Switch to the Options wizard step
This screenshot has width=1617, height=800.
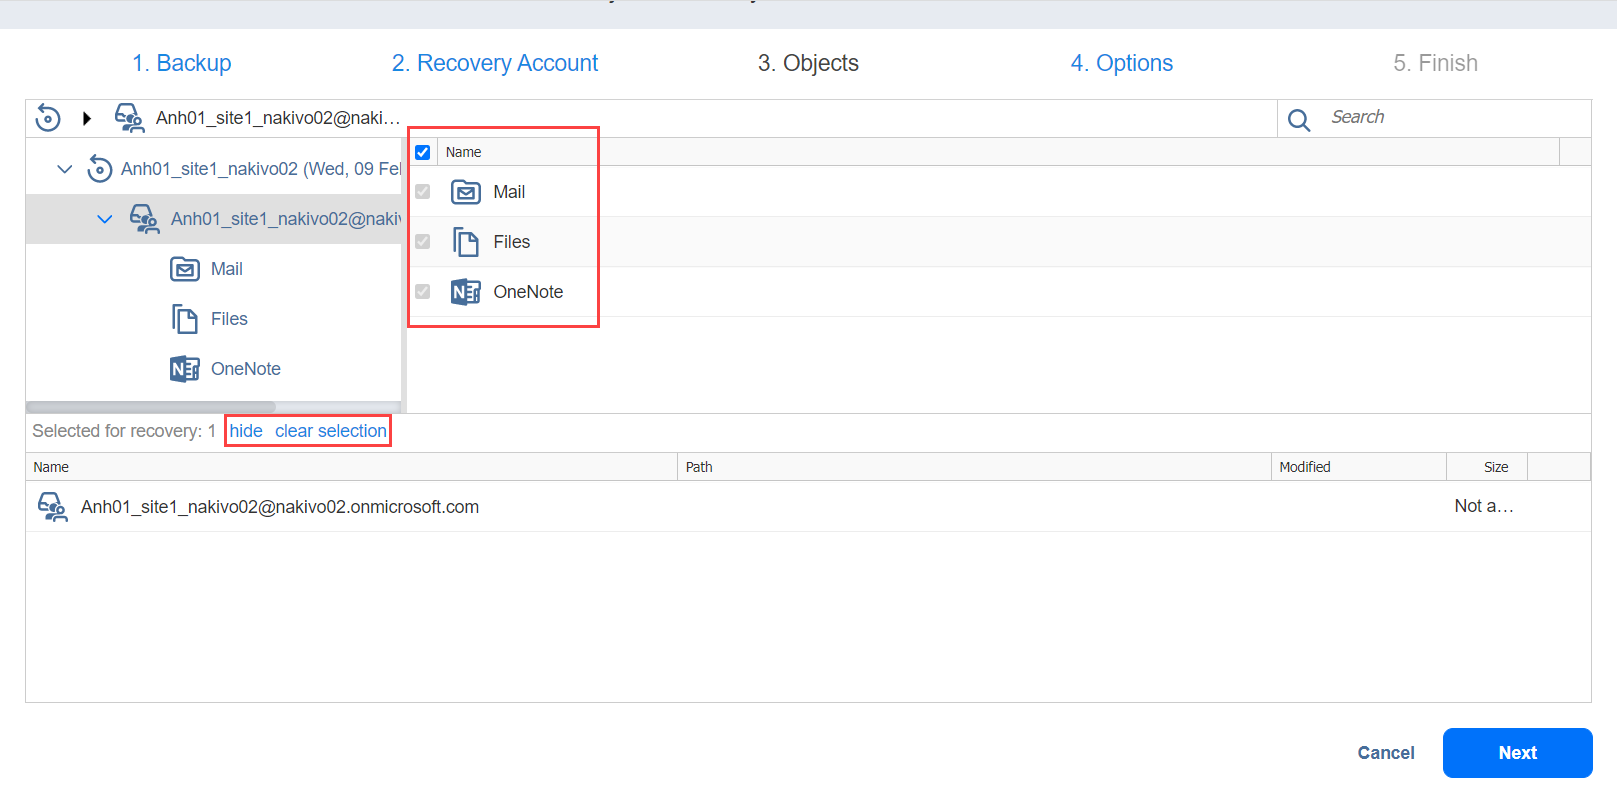pos(1121,63)
